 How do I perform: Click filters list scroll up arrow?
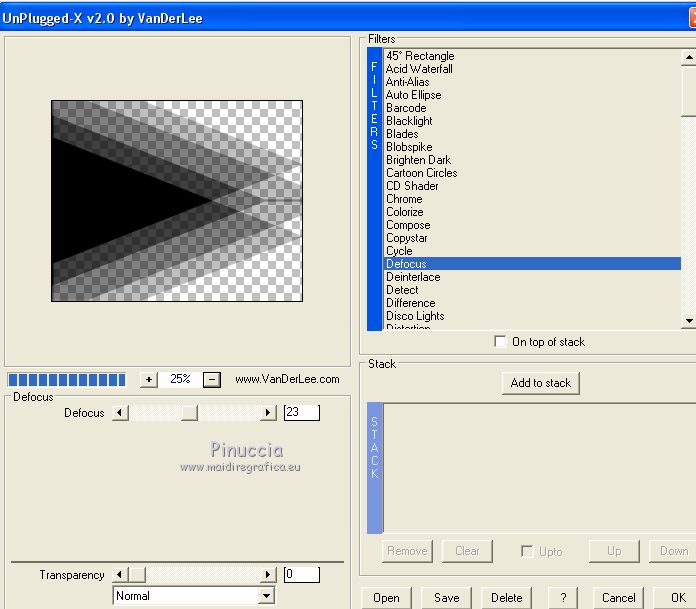688,57
